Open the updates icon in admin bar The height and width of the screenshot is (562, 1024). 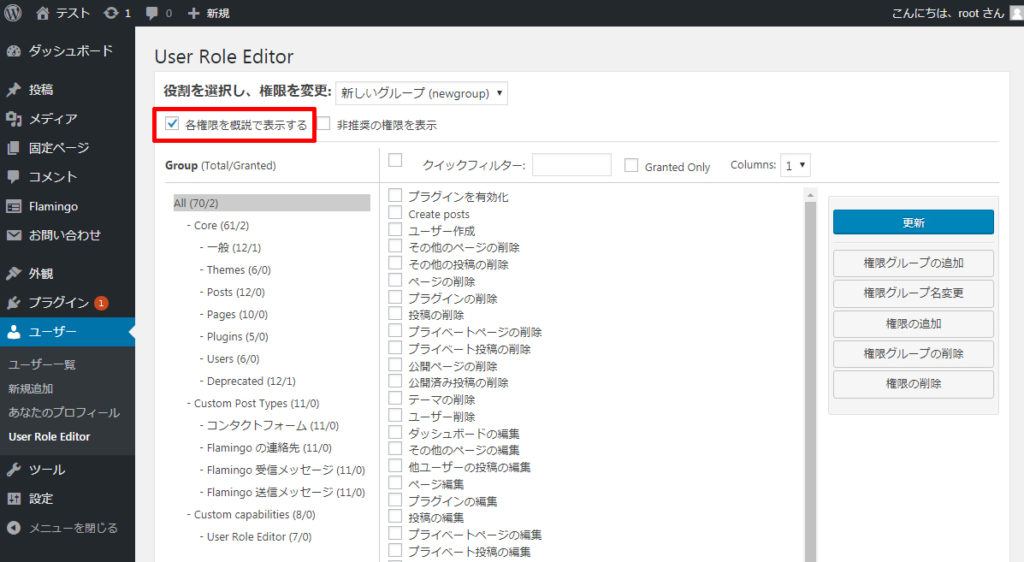pos(110,13)
